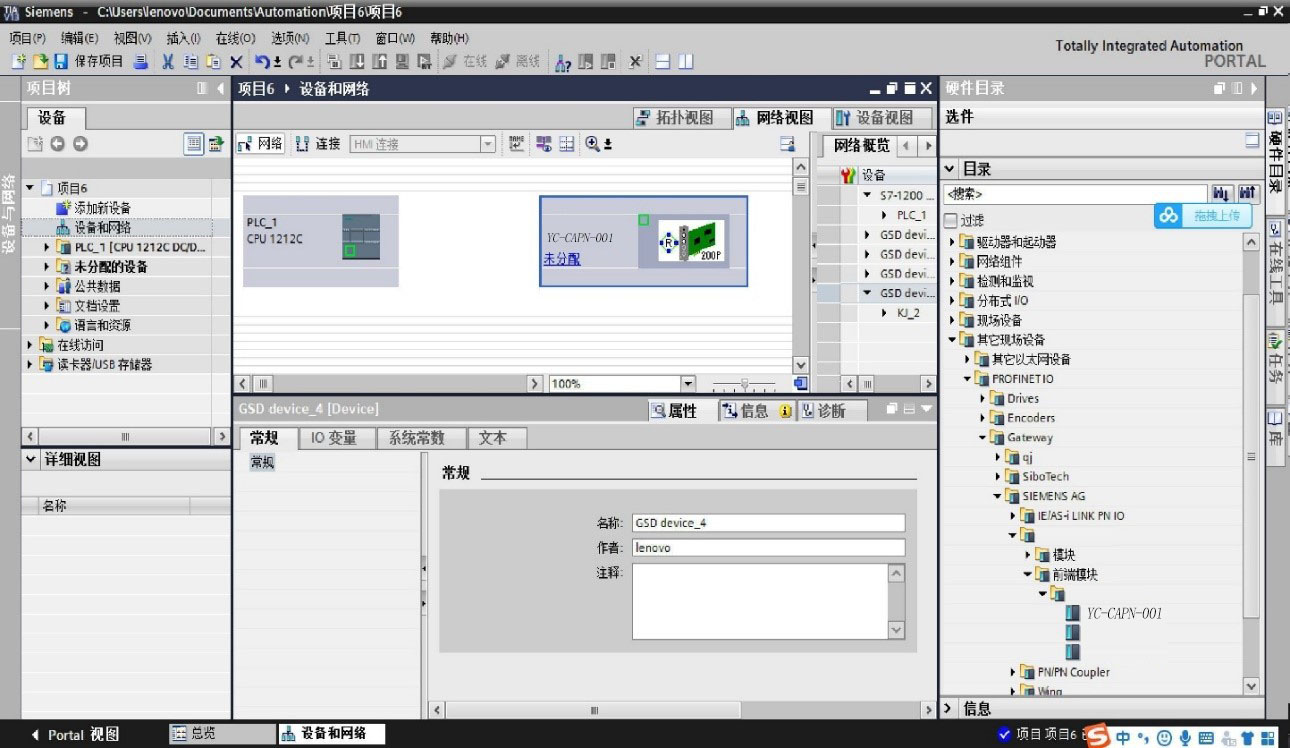Navigate forward in the project tree toolbar
Image resolution: width=1290 pixels, height=748 pixels.
80,144
